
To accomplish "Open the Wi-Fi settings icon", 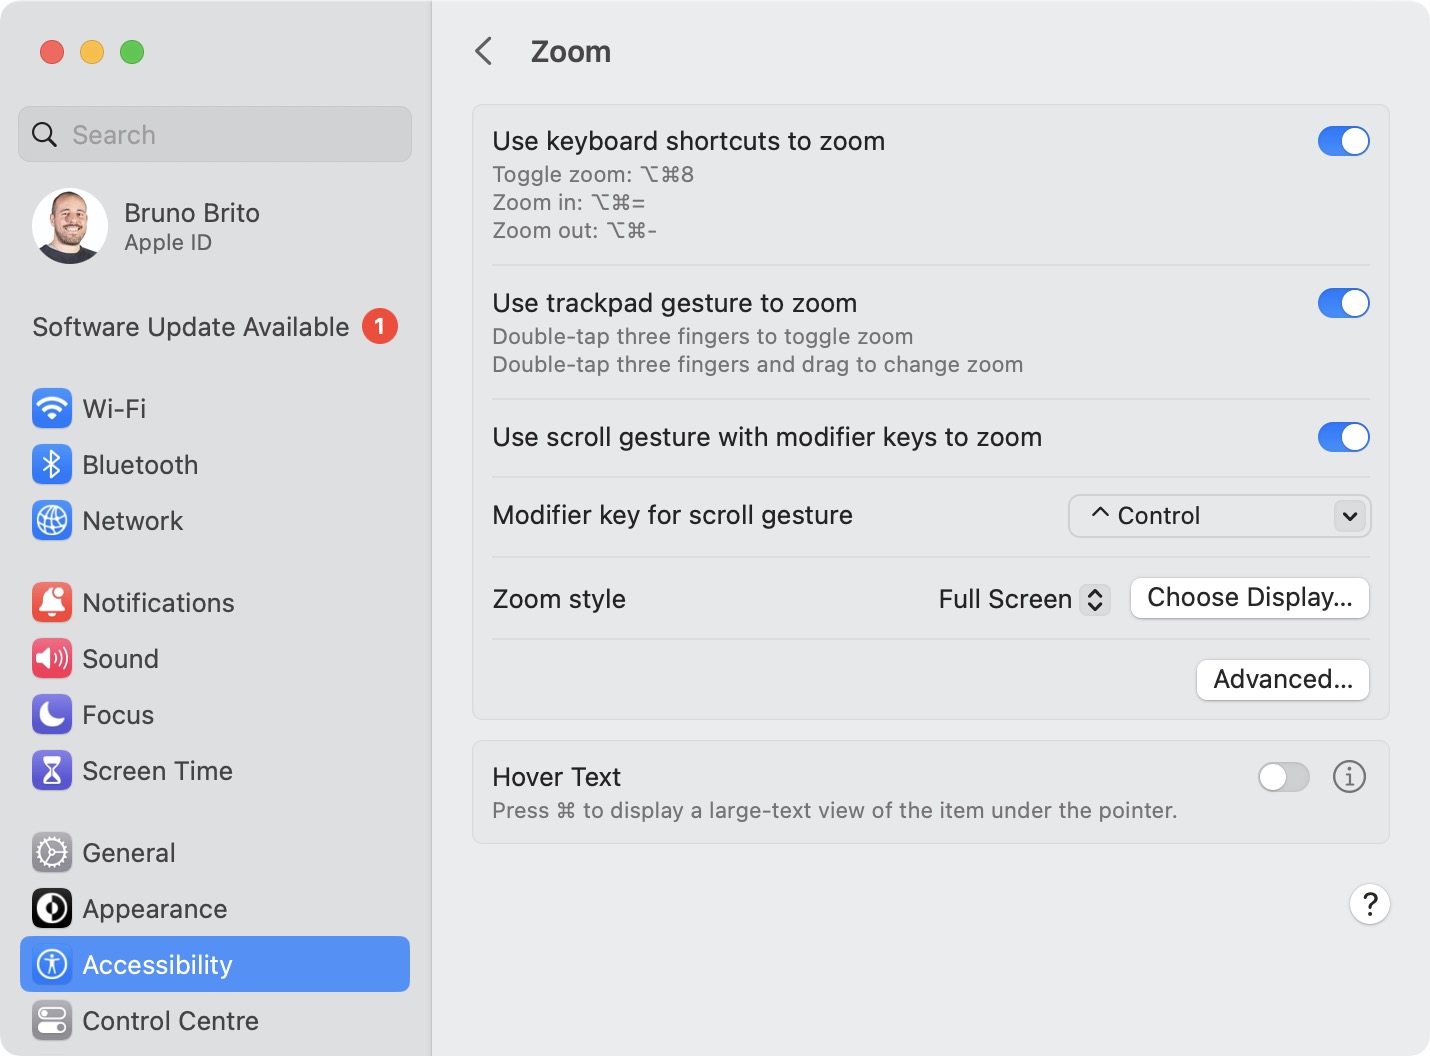I will [x=51, y=408].
